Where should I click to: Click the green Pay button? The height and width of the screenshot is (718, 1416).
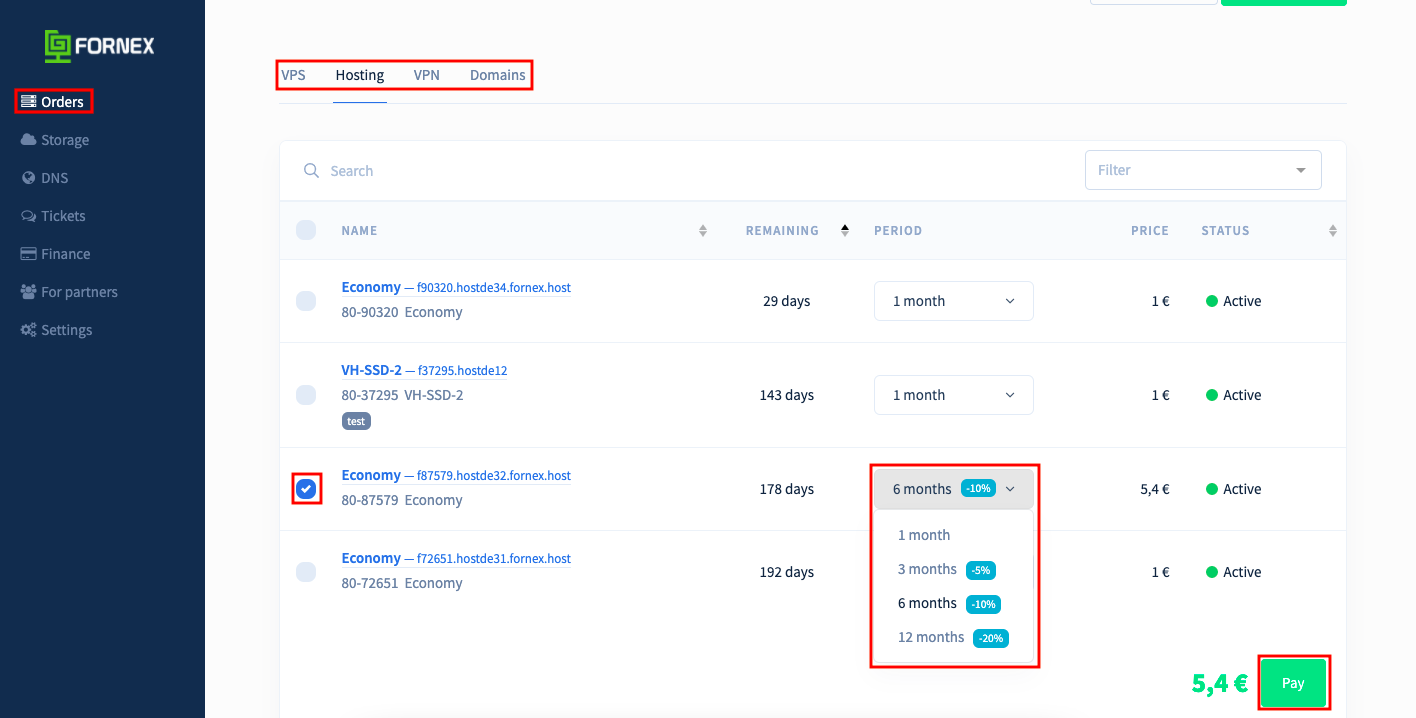1293,684
